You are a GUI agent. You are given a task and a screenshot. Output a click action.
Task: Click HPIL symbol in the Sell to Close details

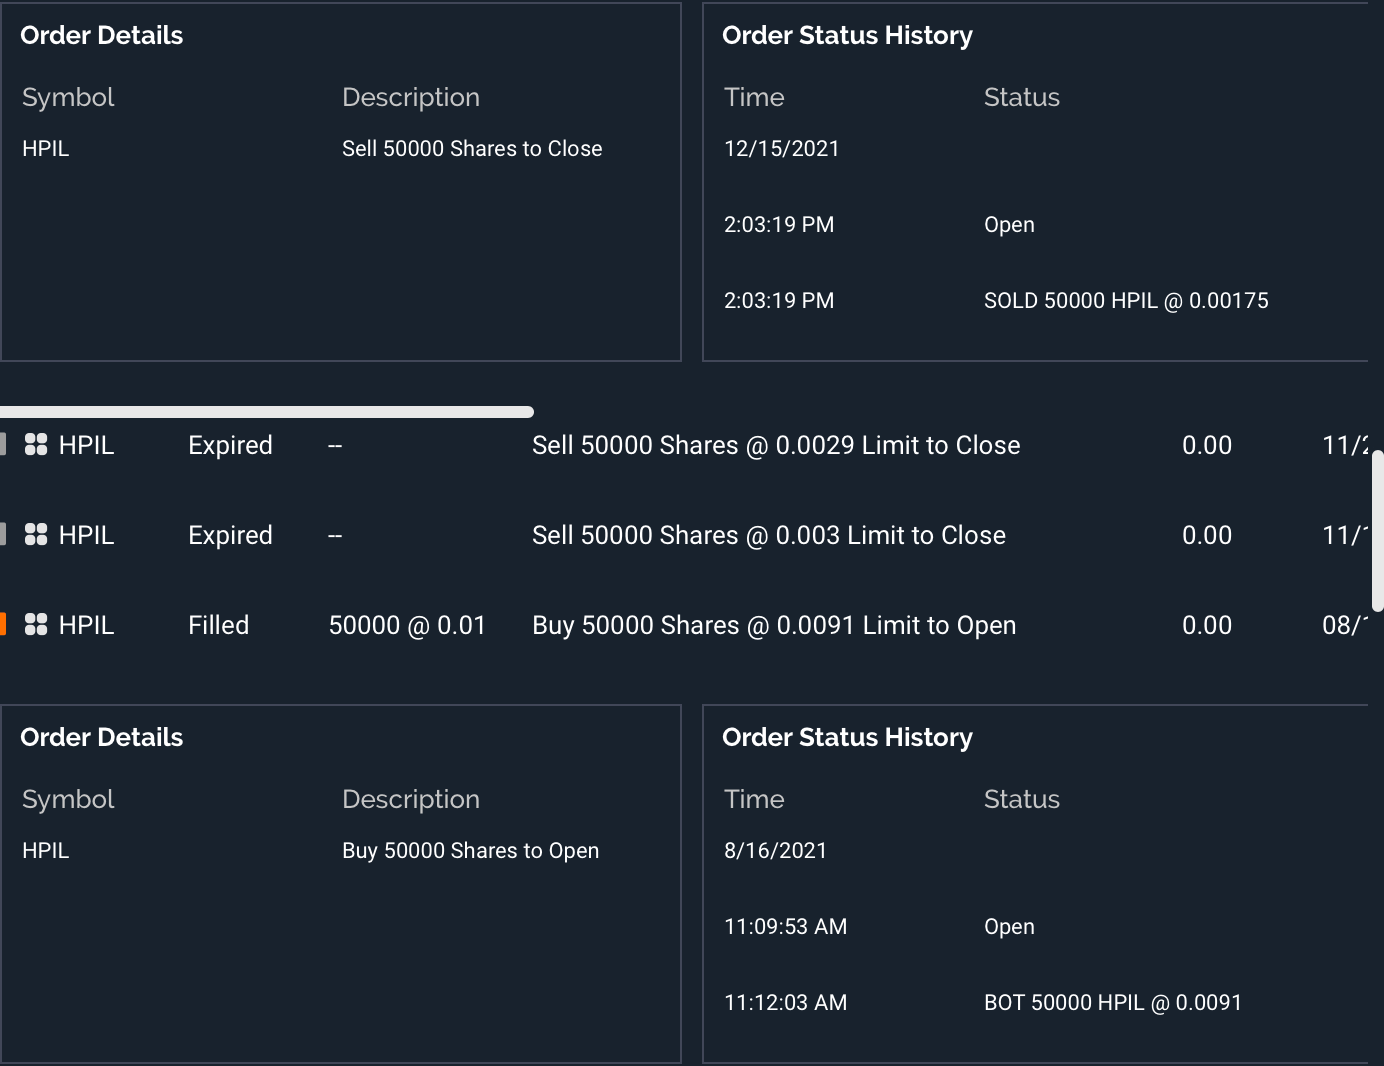click(46, 149)
